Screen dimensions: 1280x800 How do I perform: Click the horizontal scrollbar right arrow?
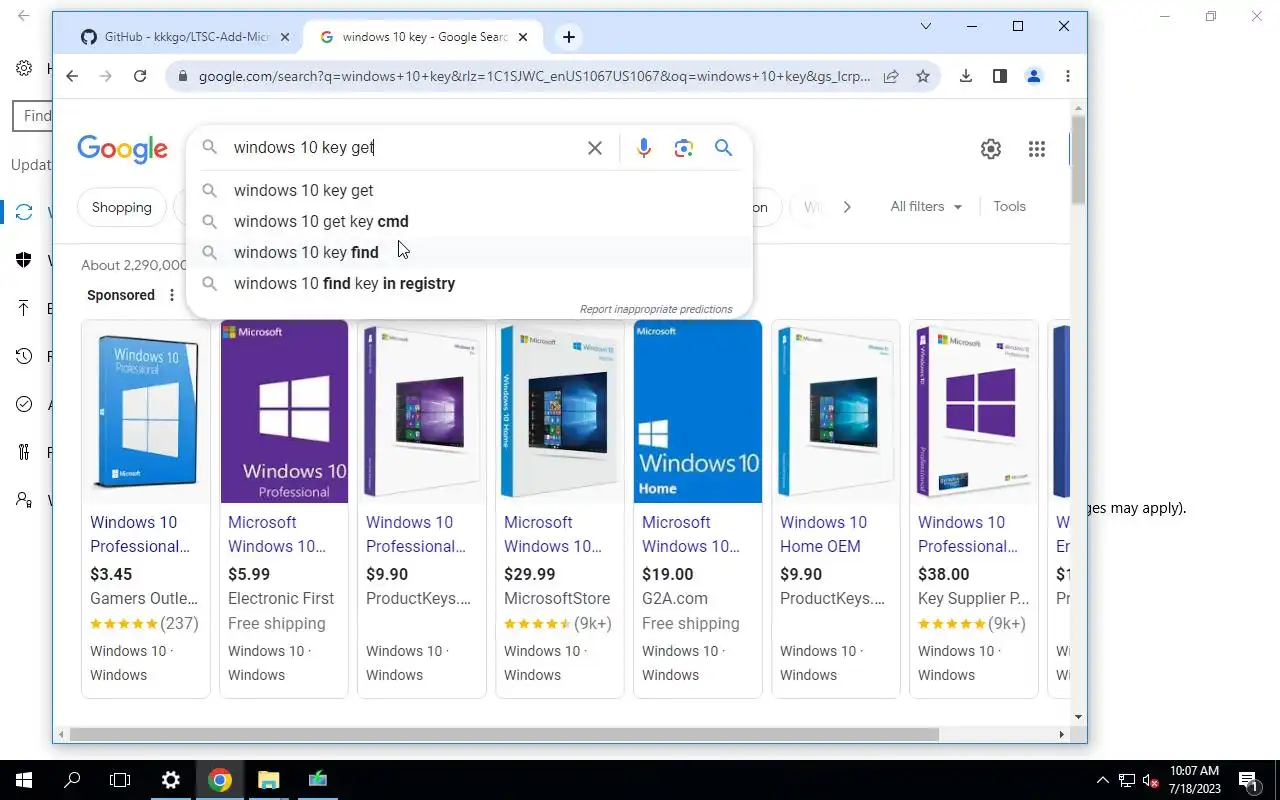pyautogui.click(x=1061, y=735)
